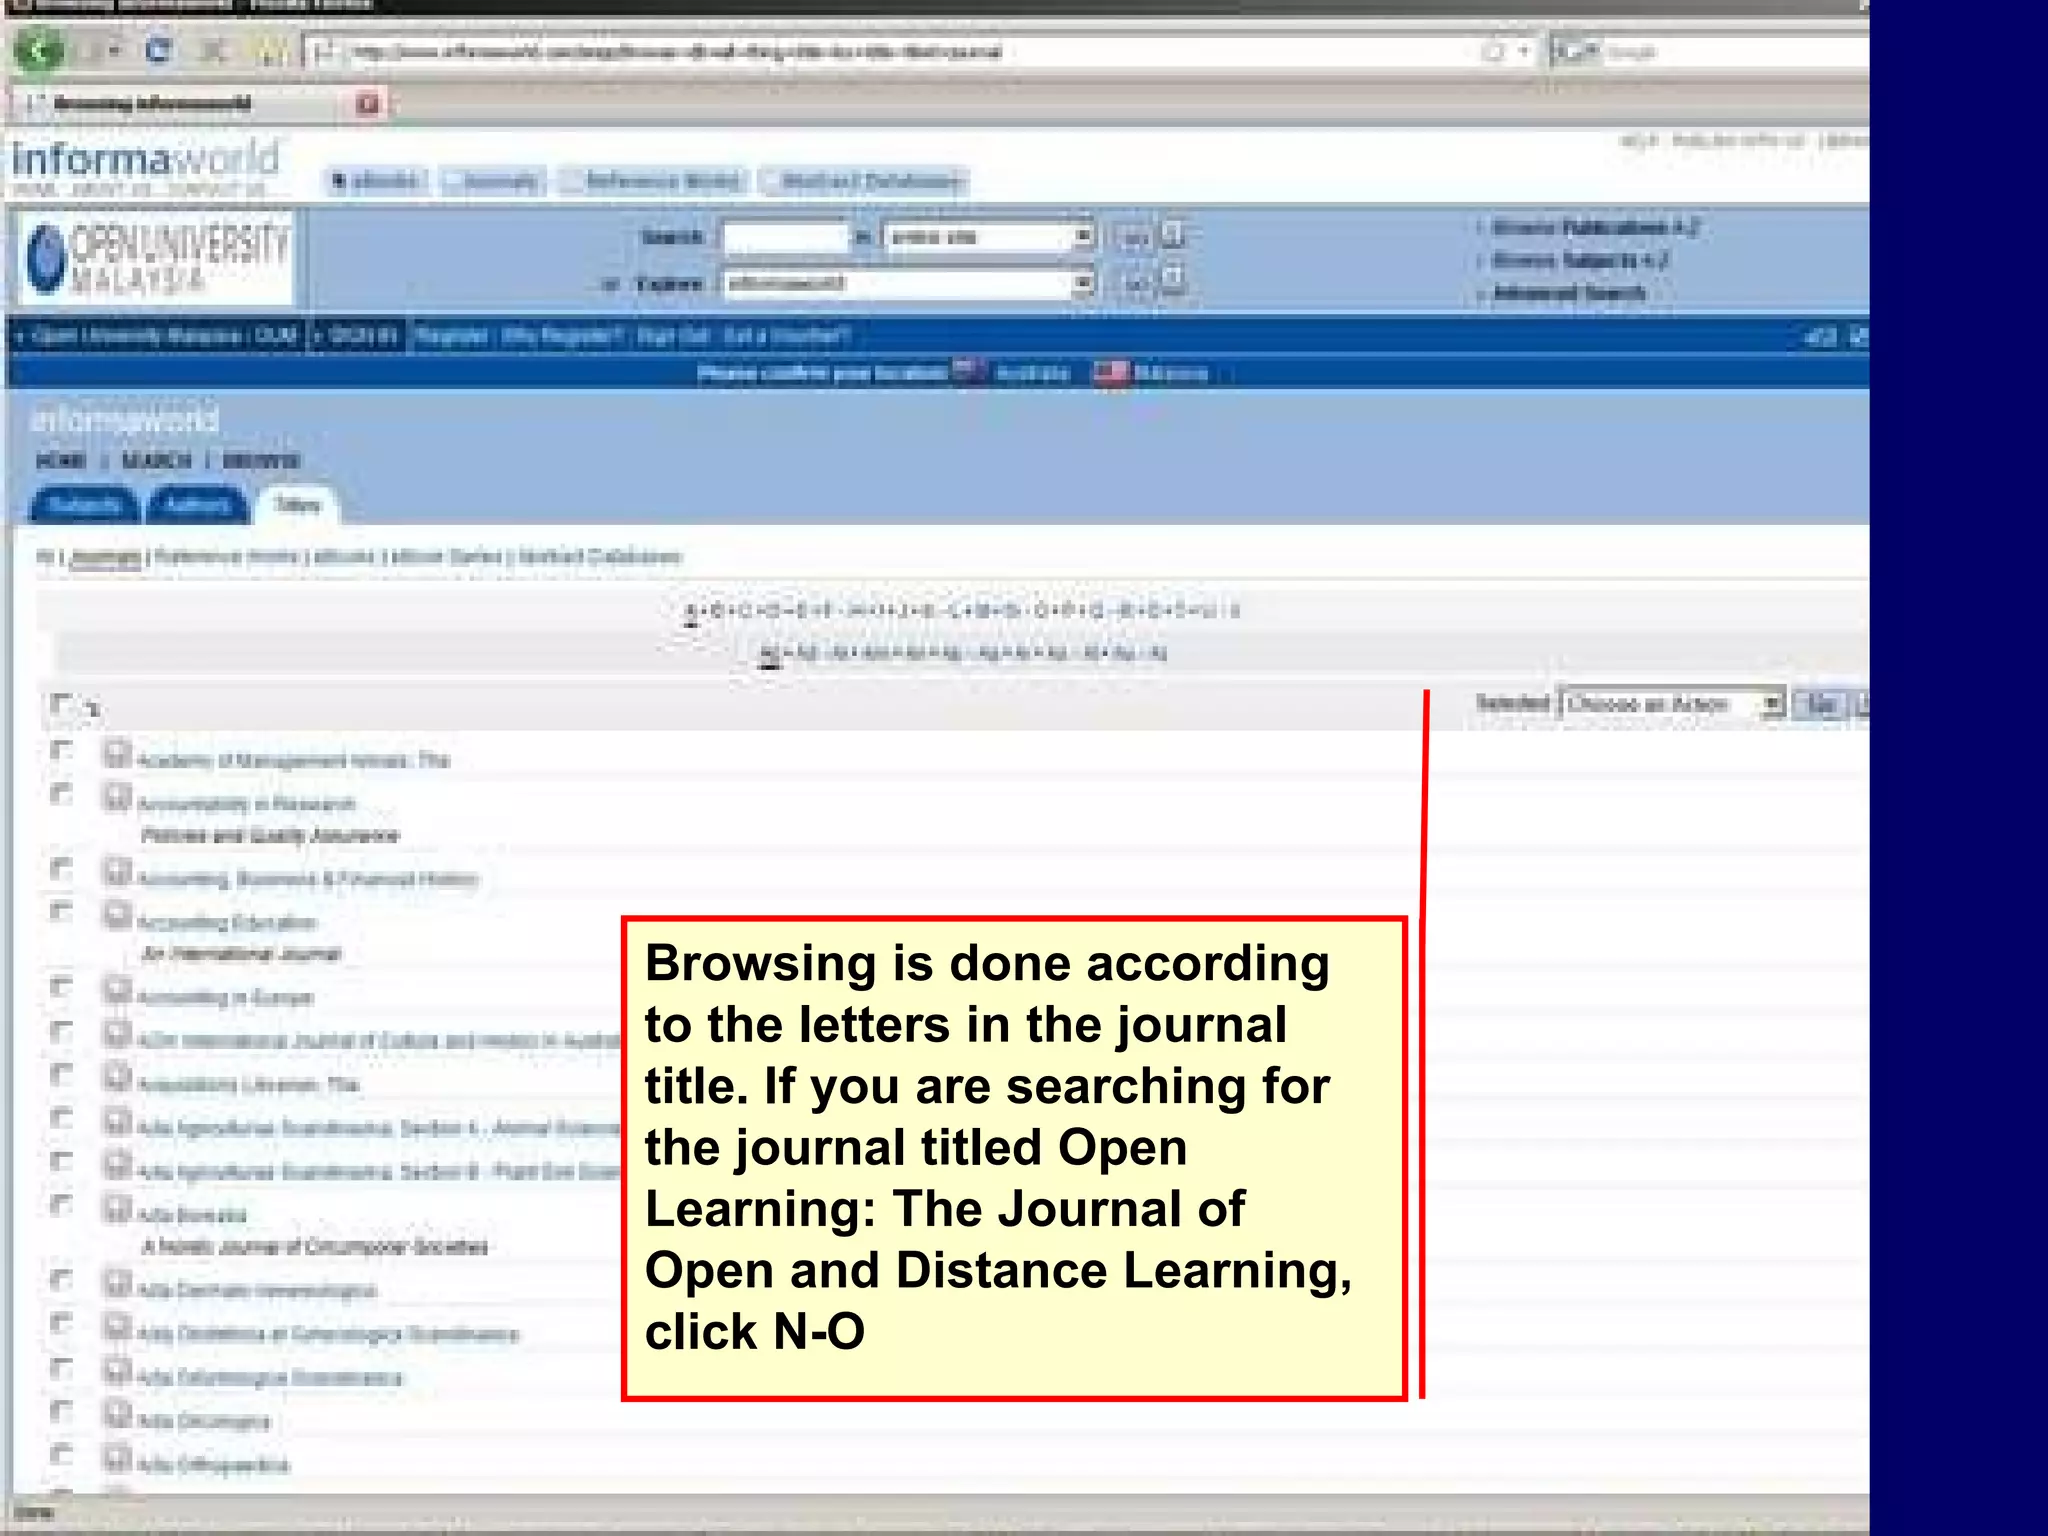Open the Acta Orthopaedica journal
This screenshot has width=2048, height=1536.
pos(213,1466)
